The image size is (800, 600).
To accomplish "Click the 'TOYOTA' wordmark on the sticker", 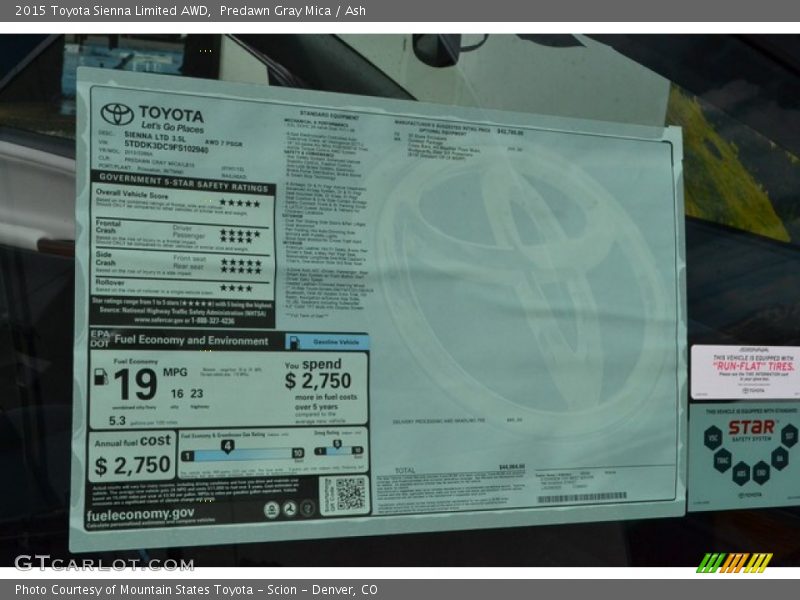I will (171, 114).
